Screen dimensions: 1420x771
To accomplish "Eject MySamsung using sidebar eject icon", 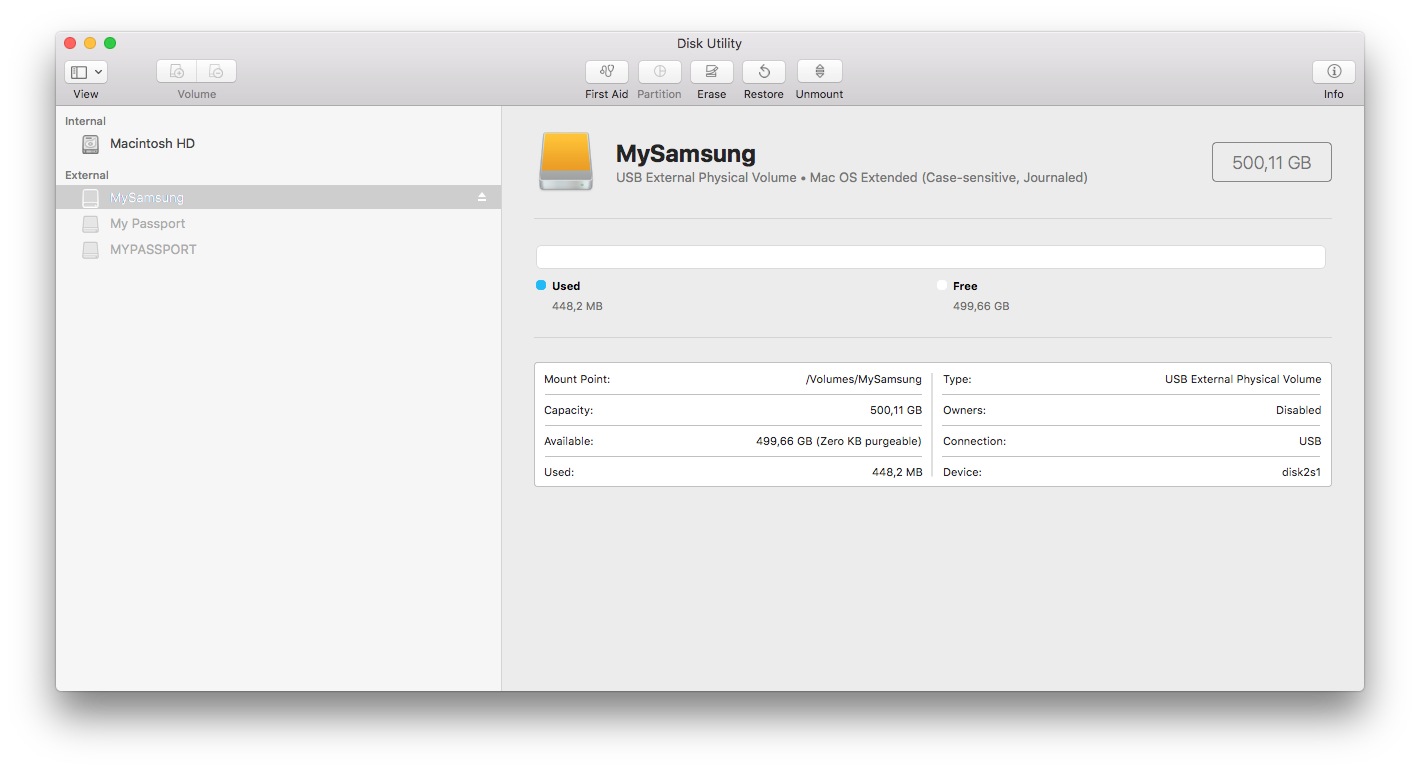I will click(482, 197).
